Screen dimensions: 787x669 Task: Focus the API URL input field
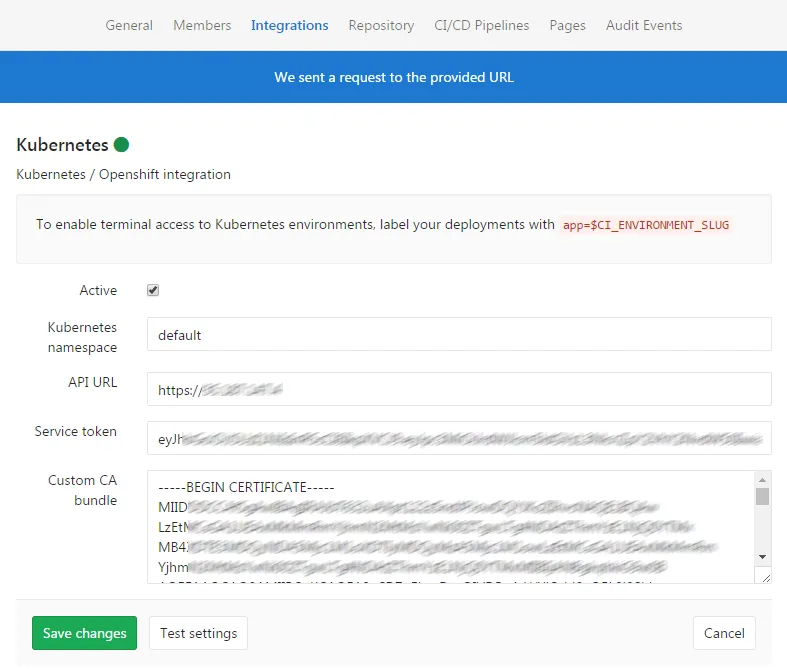pos(459,389)
